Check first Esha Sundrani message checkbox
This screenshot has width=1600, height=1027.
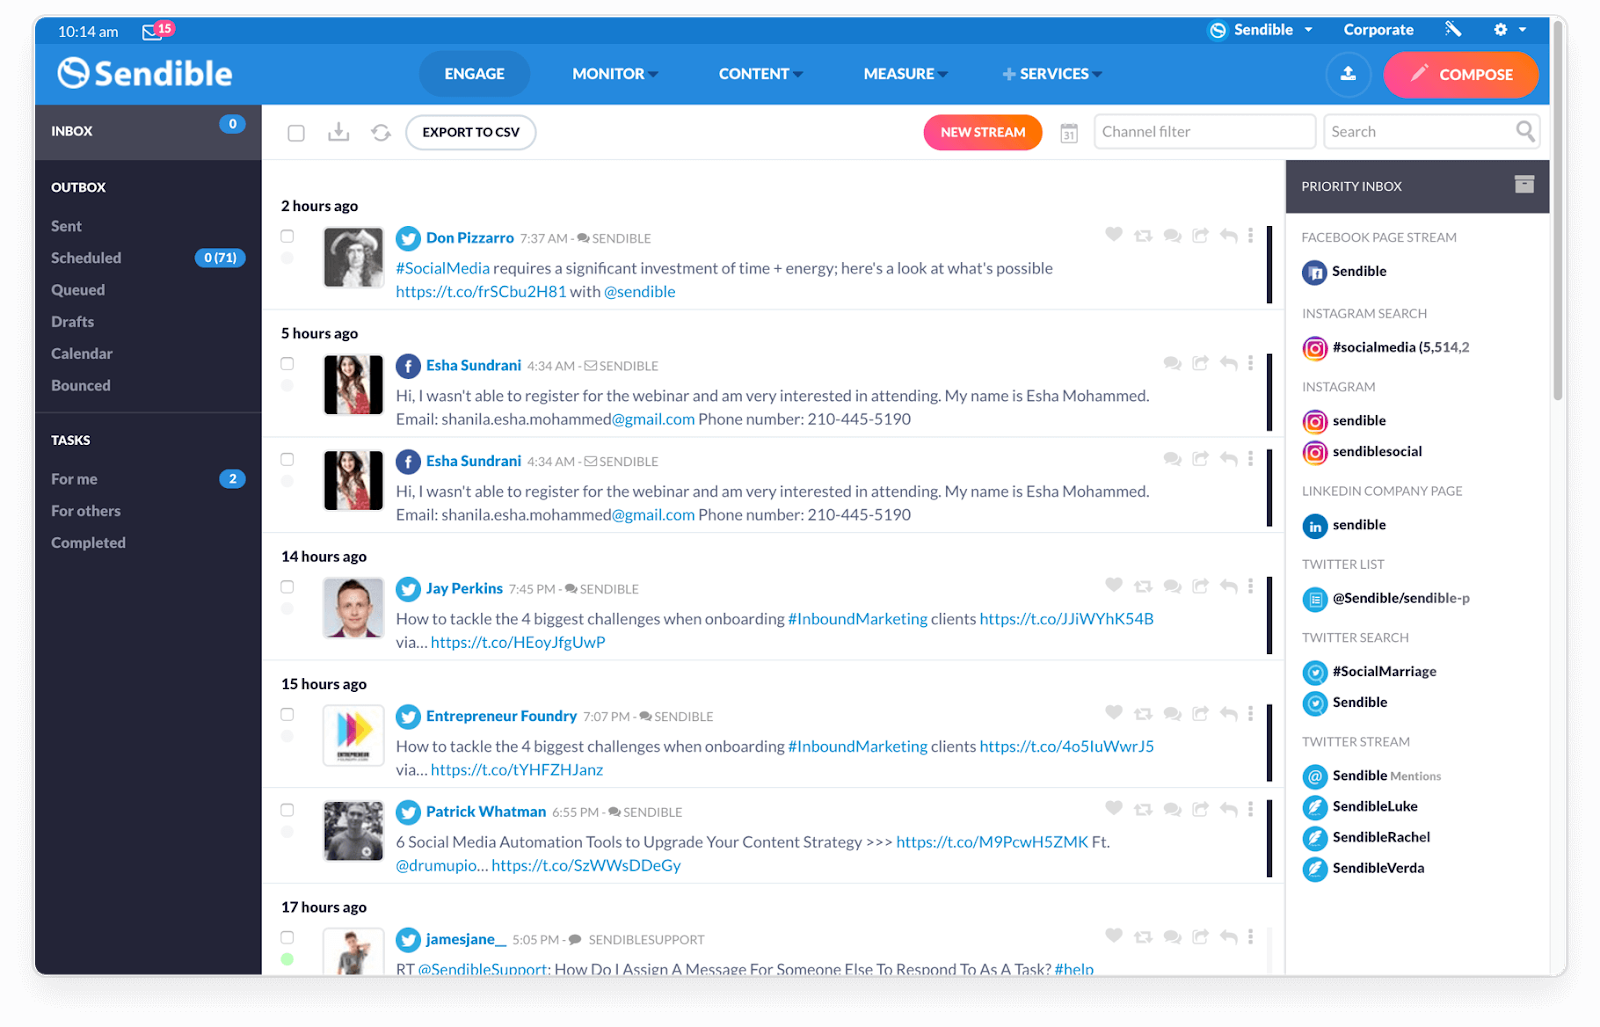[x=287, y=364]
